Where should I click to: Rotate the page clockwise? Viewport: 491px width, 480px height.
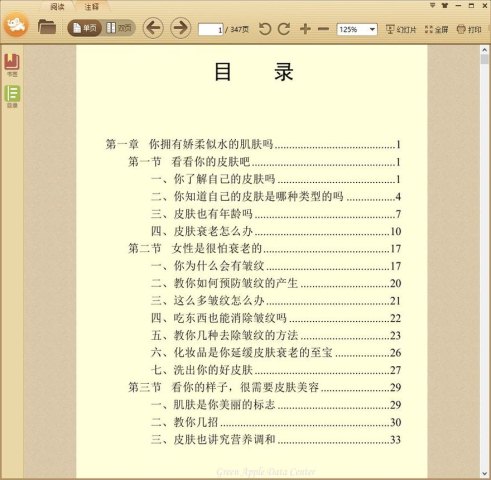pyautogui.click(x=284, y=29)
